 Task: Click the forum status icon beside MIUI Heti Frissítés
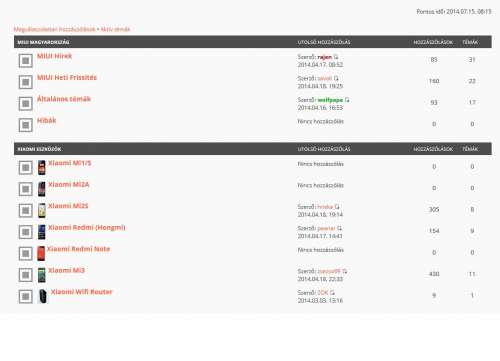pyautogui.click(x=26, y=82)
